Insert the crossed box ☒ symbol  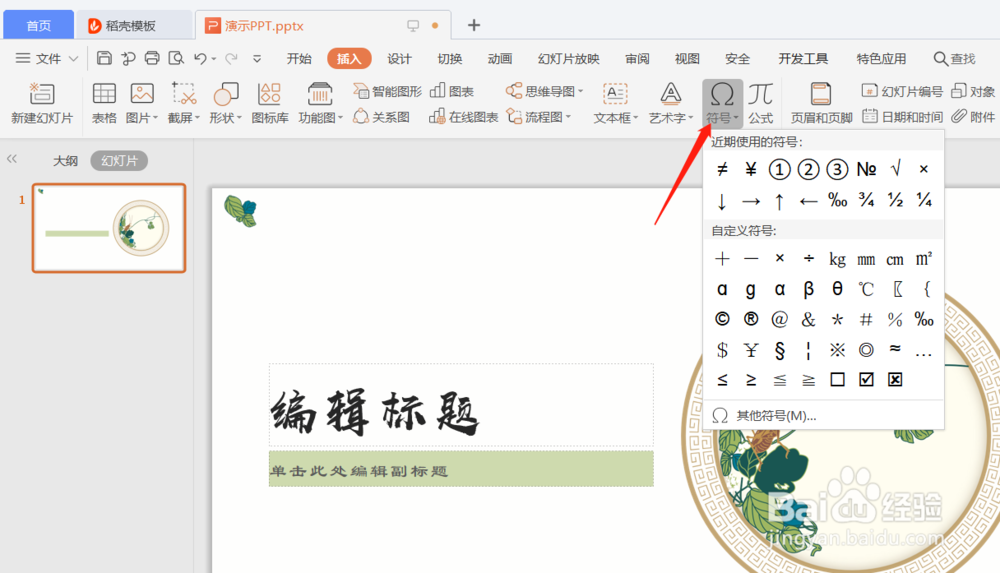pyautogui.click(x=895, y=380)
